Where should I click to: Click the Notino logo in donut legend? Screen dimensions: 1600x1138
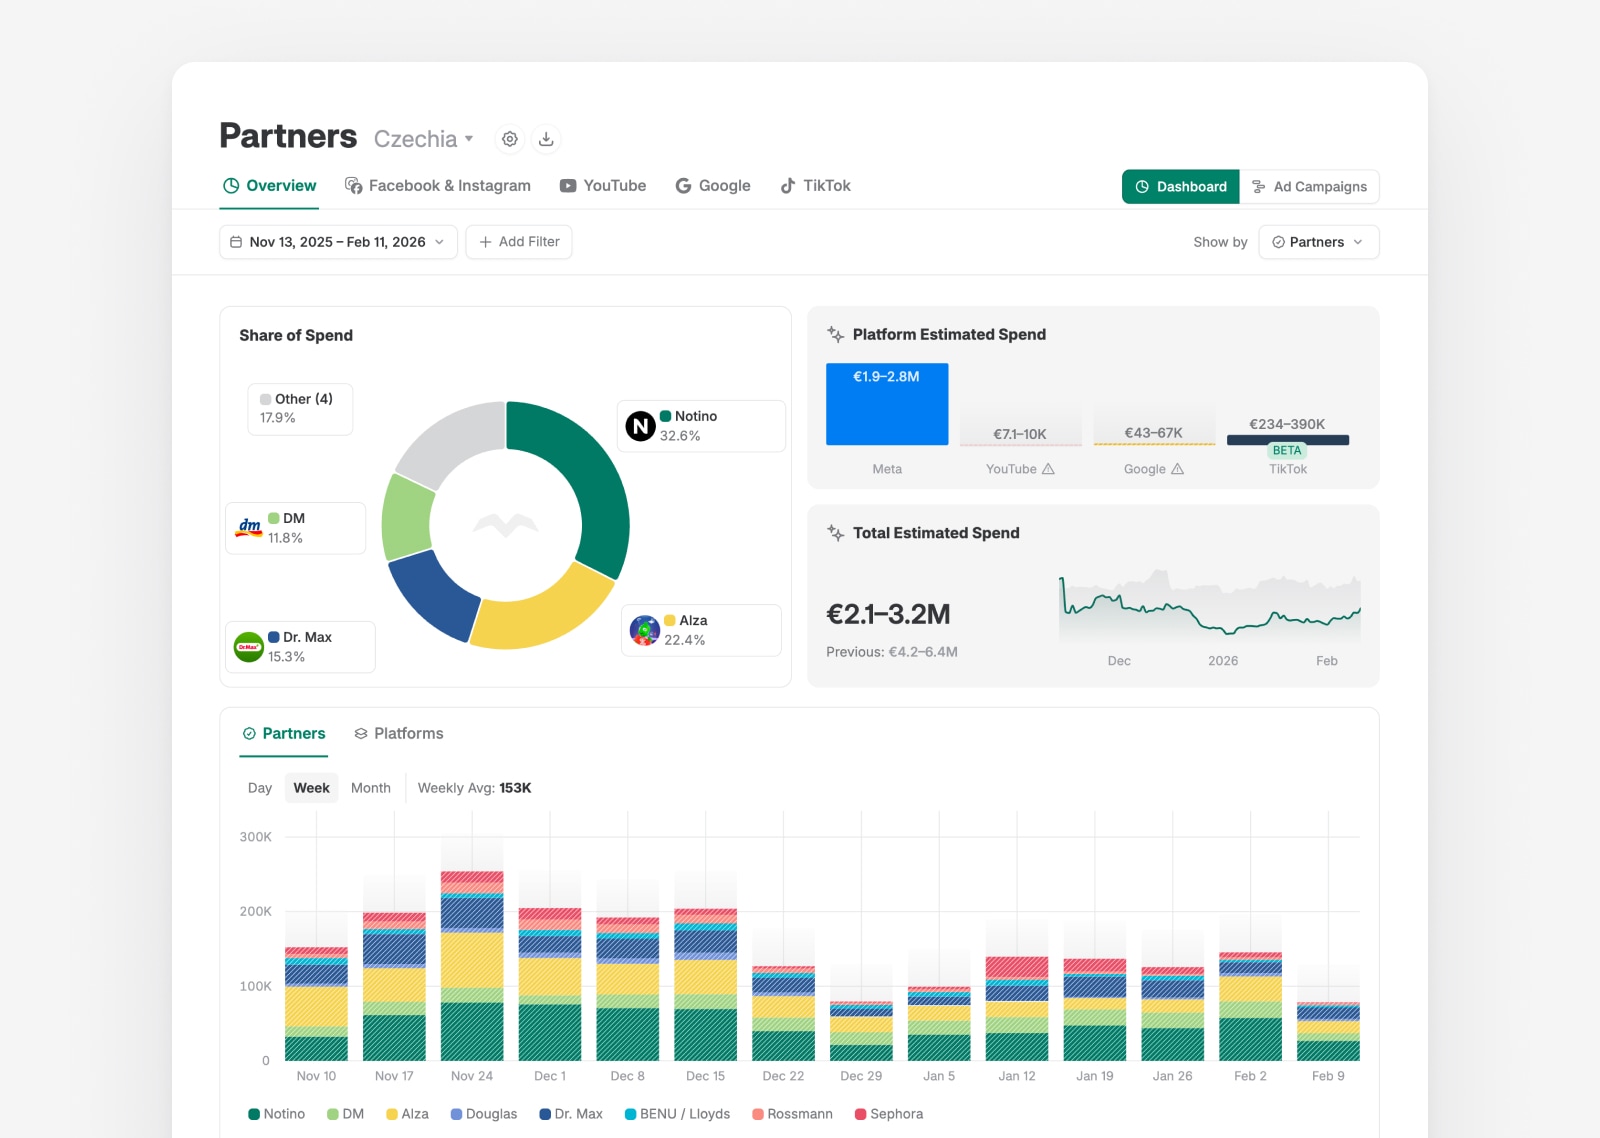coord(641,426)
